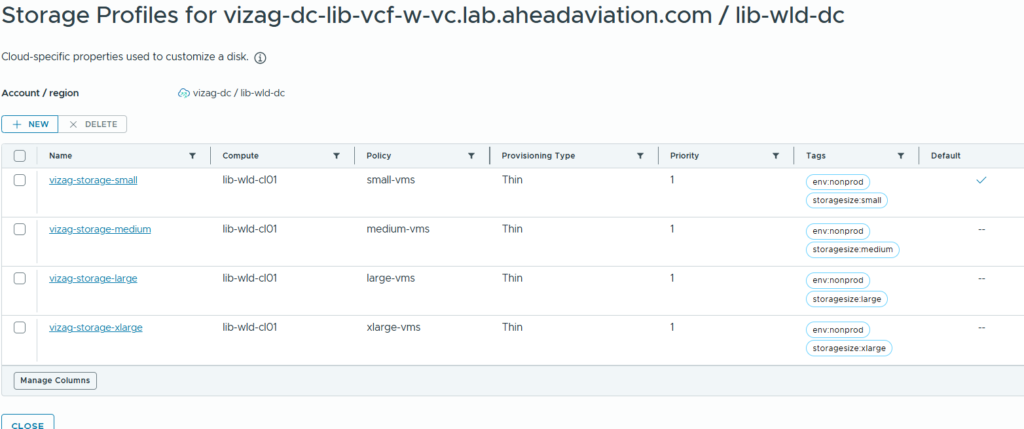Screen dimensions: 1024x429
Task: Create a new storage profile
Action: pyautogui.click(x=30, y=124)
